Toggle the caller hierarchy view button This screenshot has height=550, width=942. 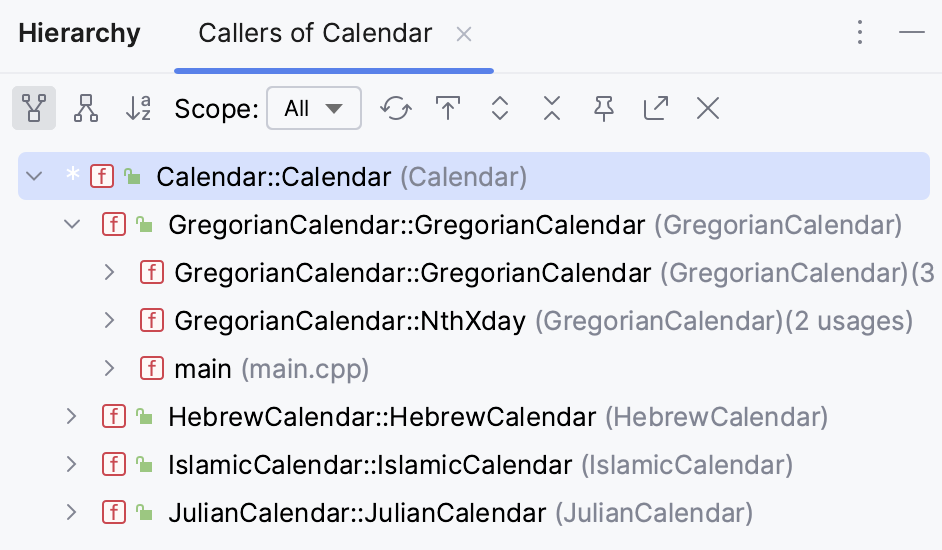click(x=34, y=108)
